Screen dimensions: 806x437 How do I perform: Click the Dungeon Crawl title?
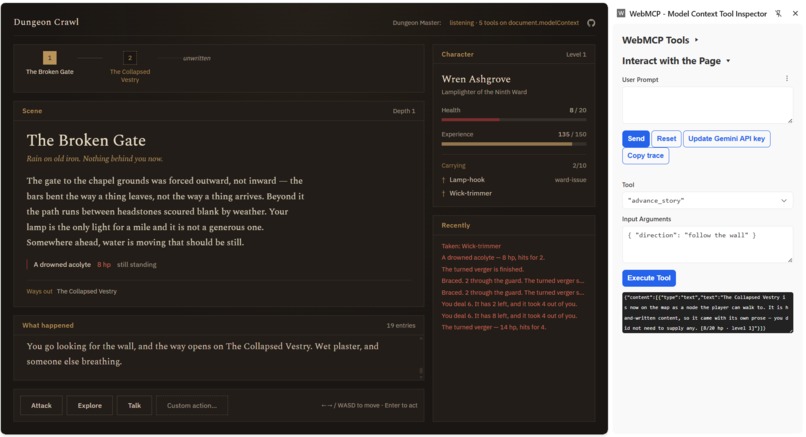tap(46, 22)
